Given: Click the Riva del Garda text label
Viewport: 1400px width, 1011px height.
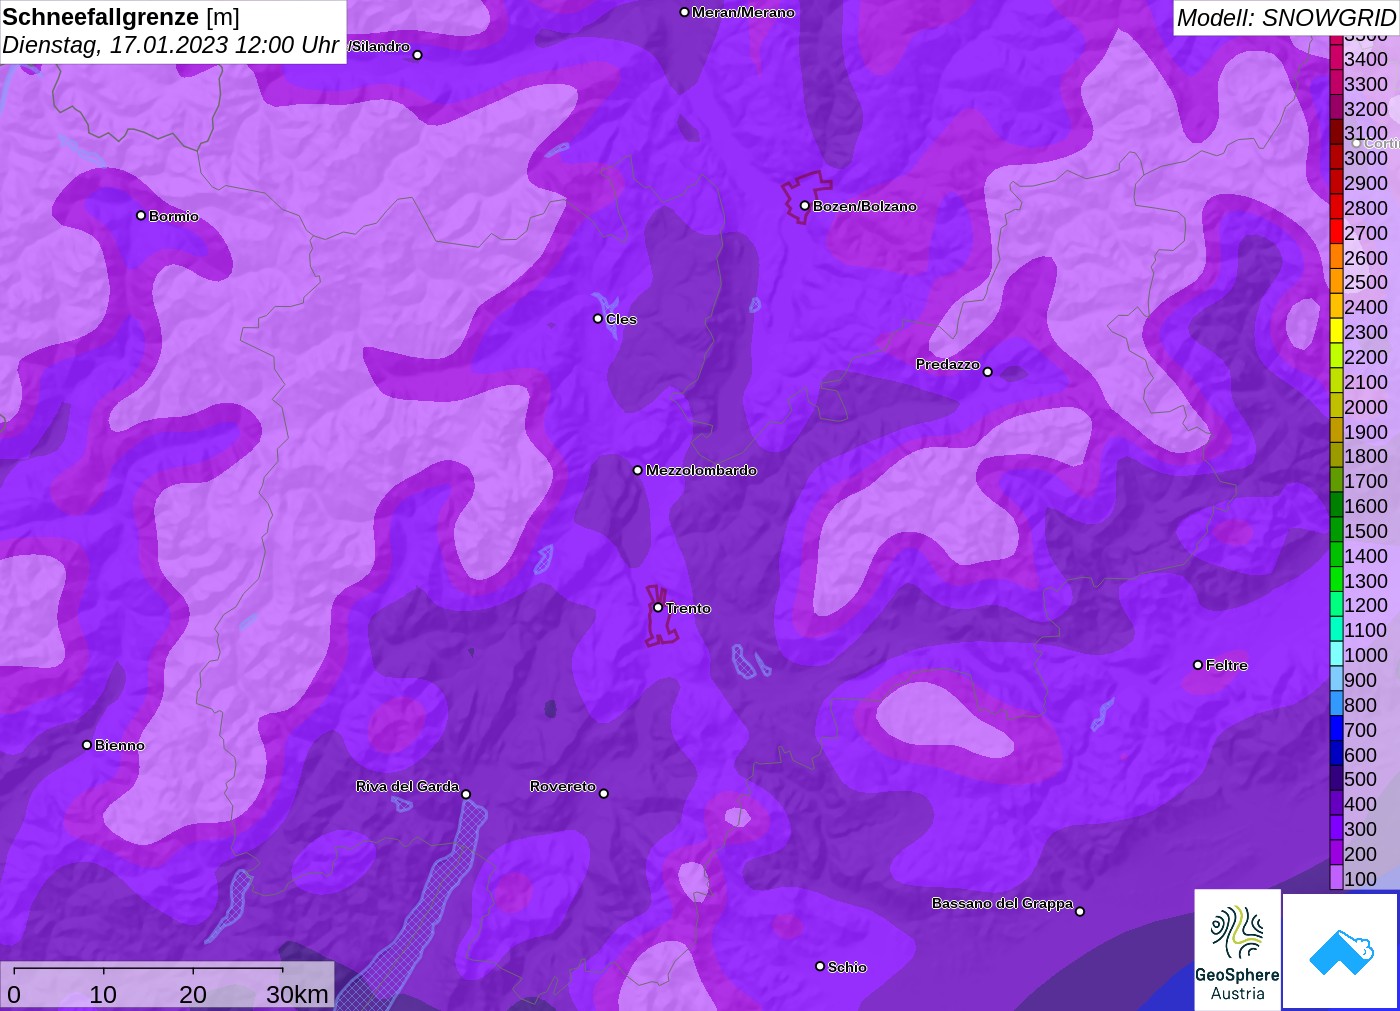Looking at the screenshot, I should pyautogui.click(x=407, y=786).
